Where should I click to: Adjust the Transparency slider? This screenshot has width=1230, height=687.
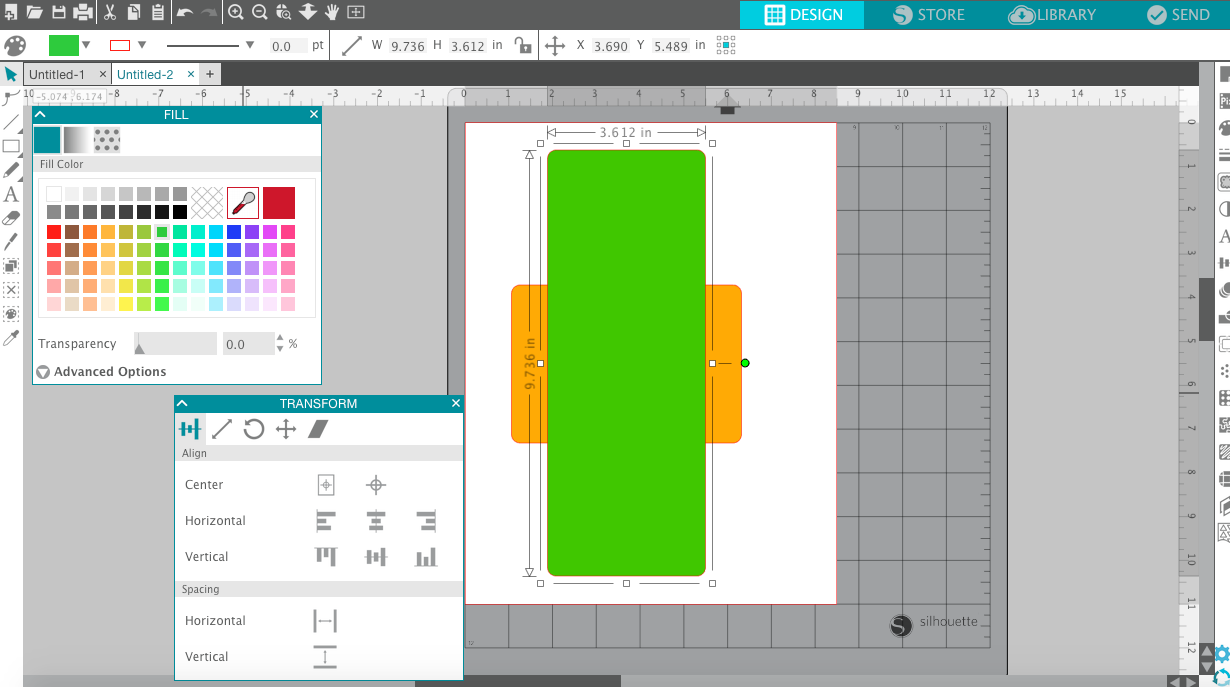coord(175,344)
